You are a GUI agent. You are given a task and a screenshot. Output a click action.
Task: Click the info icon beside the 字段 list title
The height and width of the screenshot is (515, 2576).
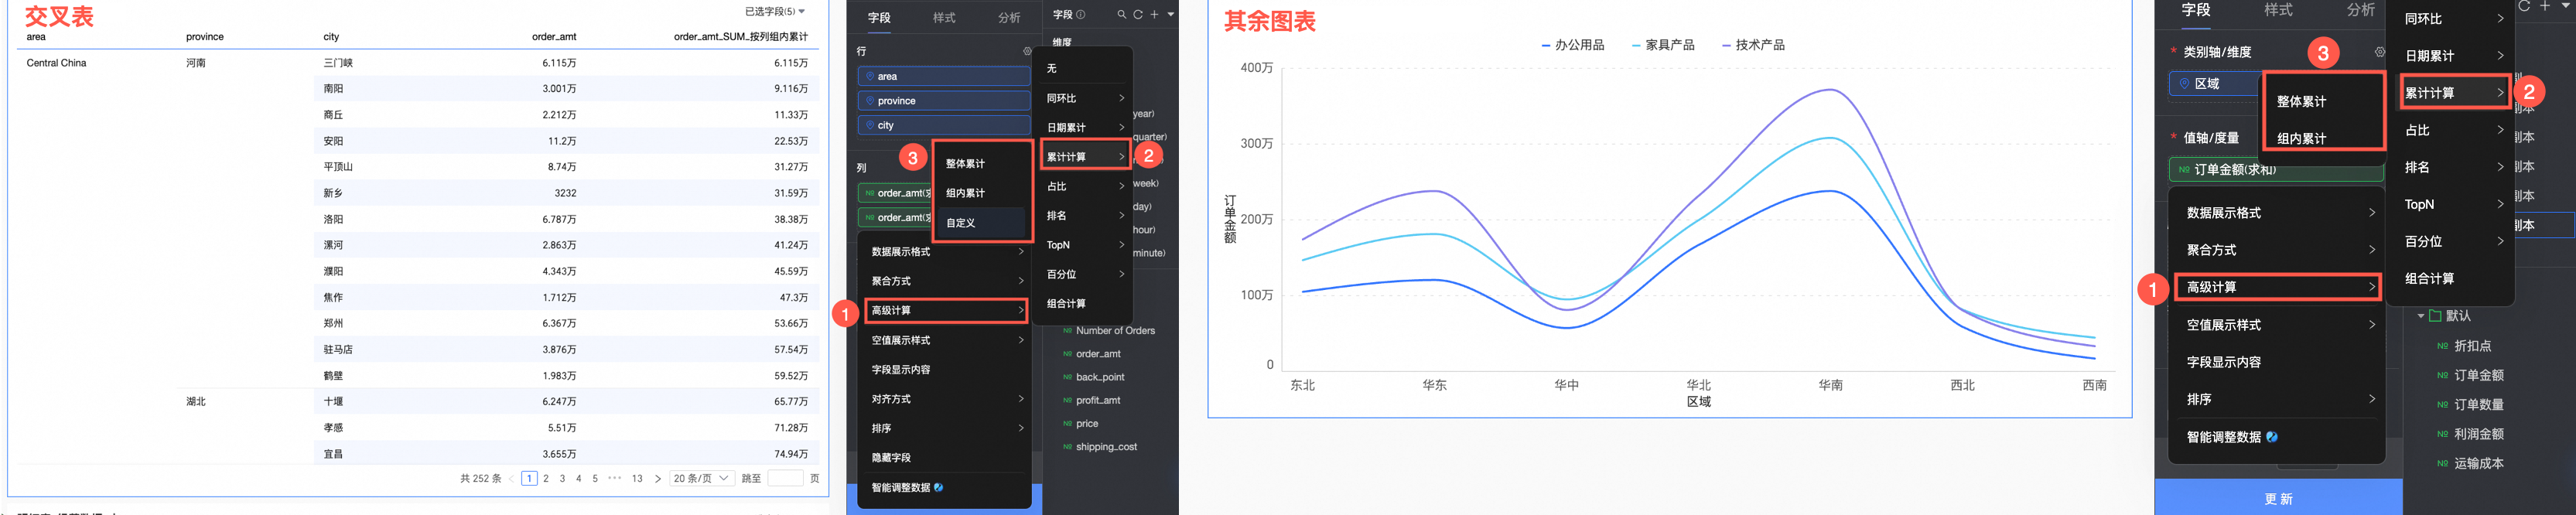coord(1080,14)
